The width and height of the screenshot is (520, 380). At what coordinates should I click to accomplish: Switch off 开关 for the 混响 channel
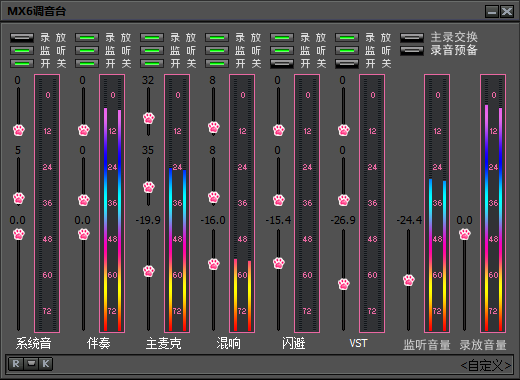(217, 63)
